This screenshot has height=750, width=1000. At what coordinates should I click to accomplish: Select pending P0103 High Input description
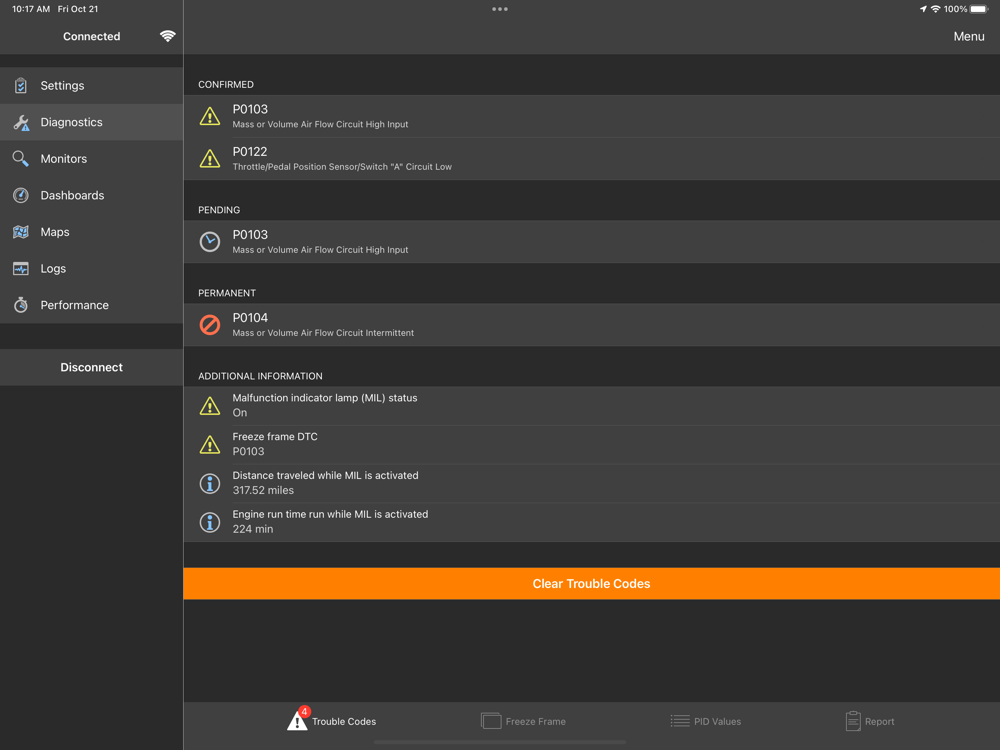pyautogui.click(x=320, y=250)
